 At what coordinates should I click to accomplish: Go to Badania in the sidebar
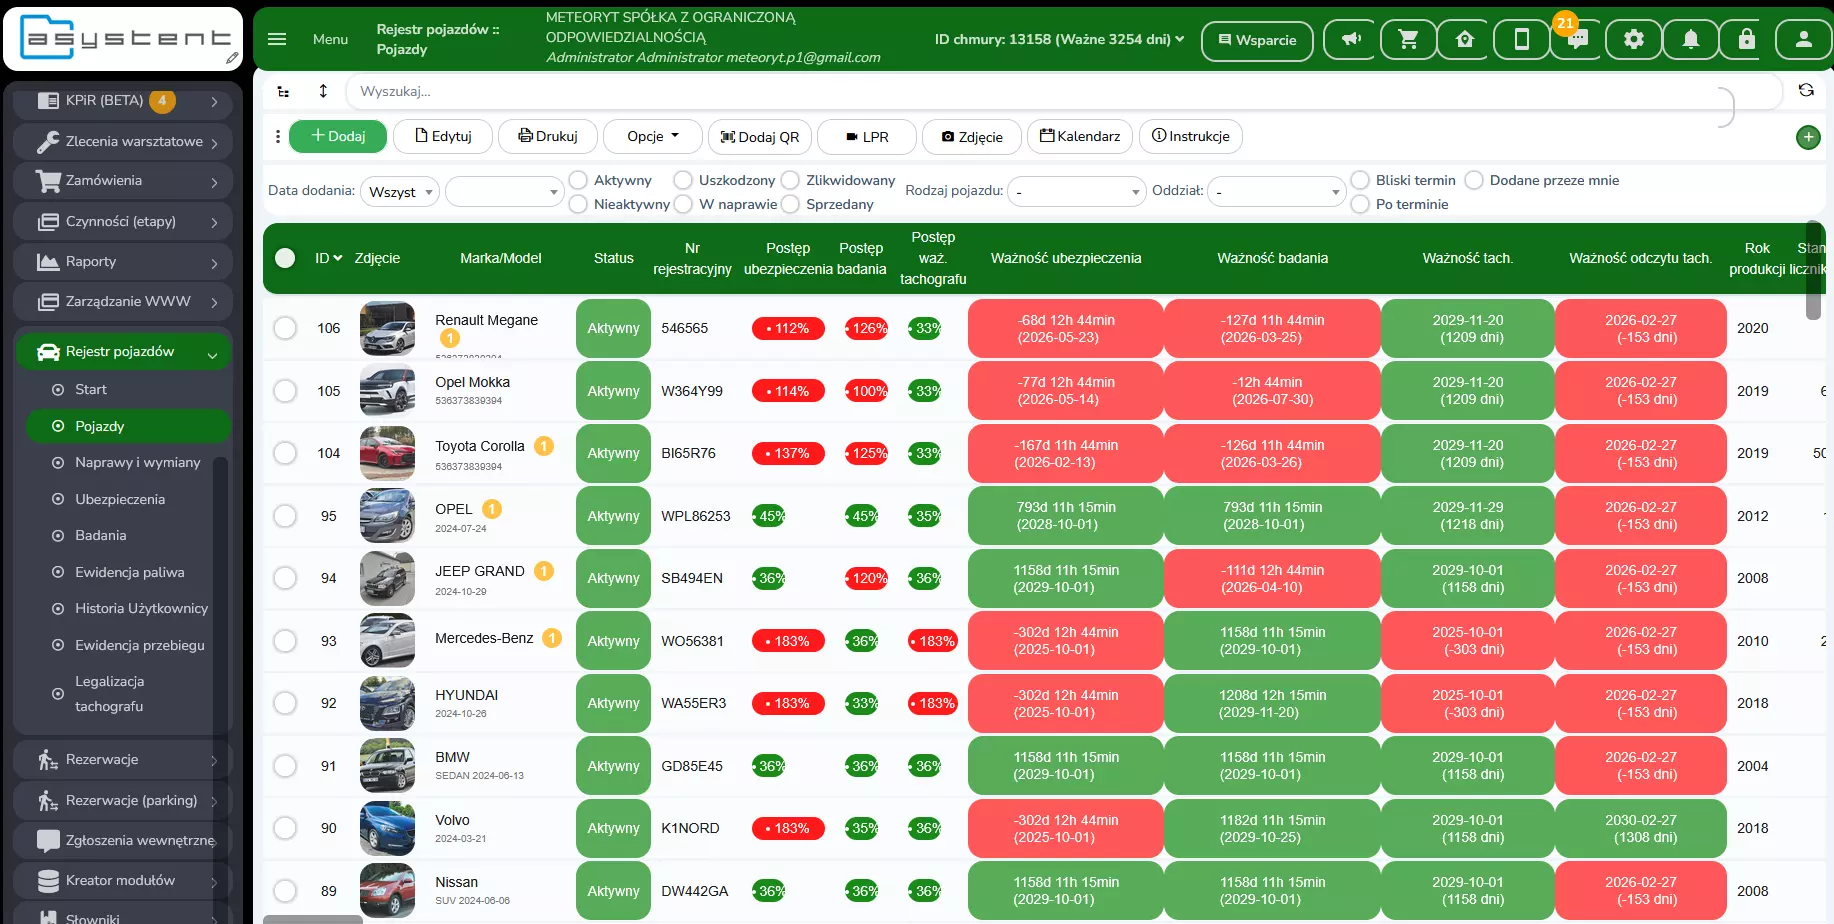100,536
